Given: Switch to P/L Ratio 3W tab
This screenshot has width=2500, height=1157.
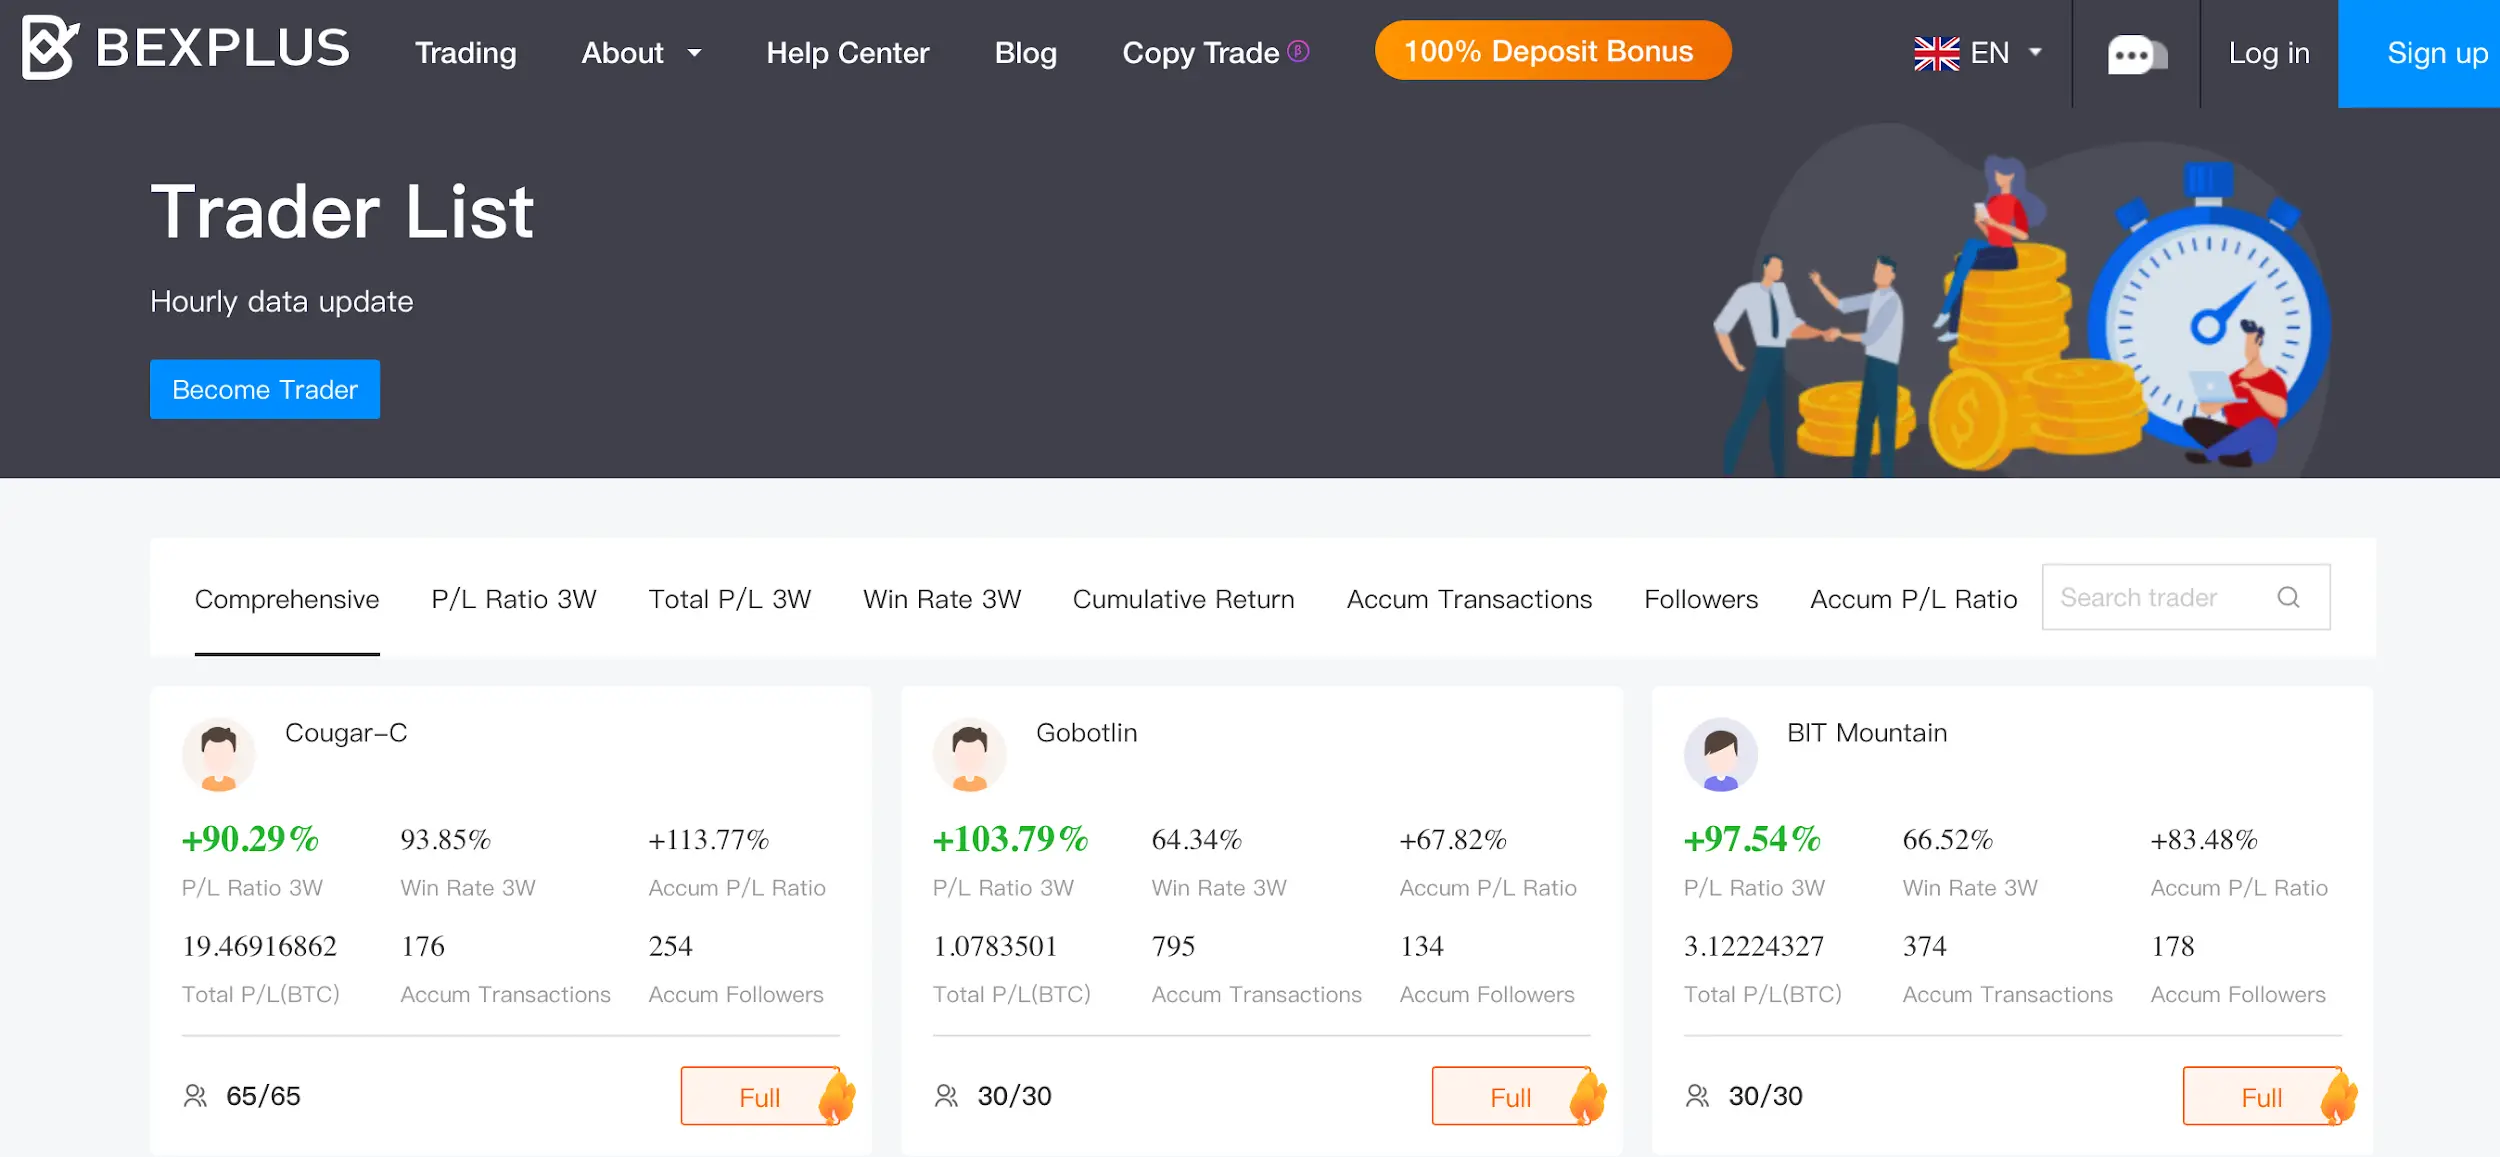Looking at the screenshot, I should [x=513, y=599].
